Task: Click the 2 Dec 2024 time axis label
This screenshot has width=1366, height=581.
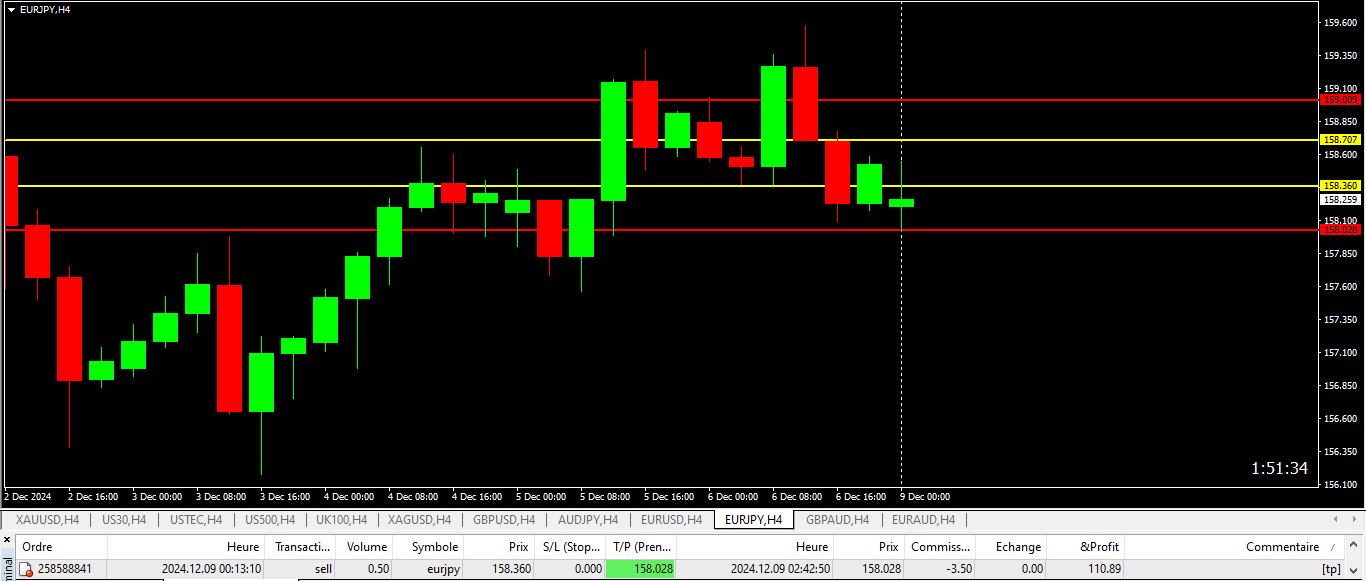Action: tap(28, 496)
